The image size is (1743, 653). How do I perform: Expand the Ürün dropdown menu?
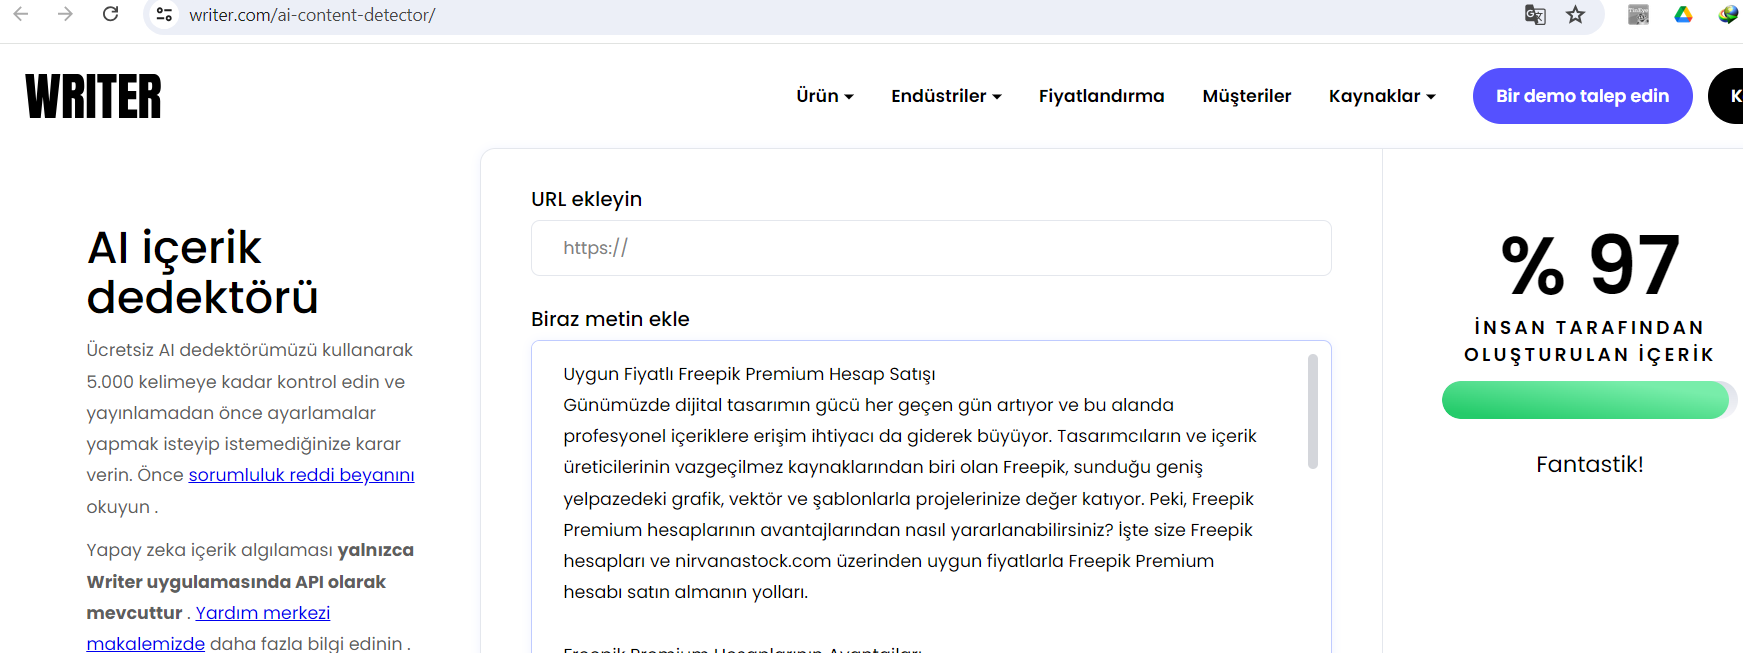click(825, 96)
